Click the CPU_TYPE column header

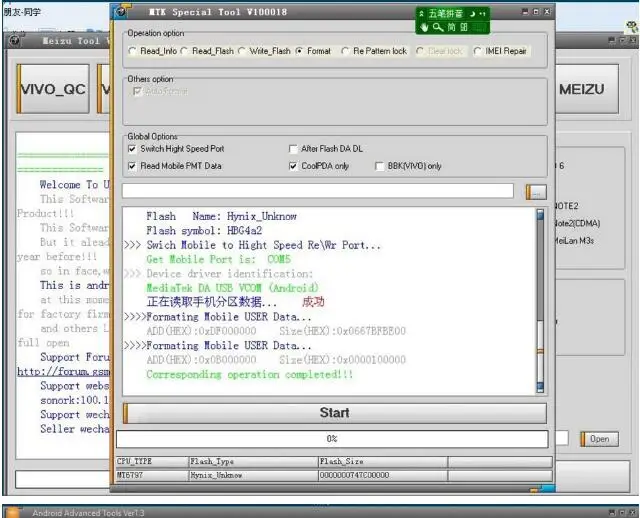152,461
